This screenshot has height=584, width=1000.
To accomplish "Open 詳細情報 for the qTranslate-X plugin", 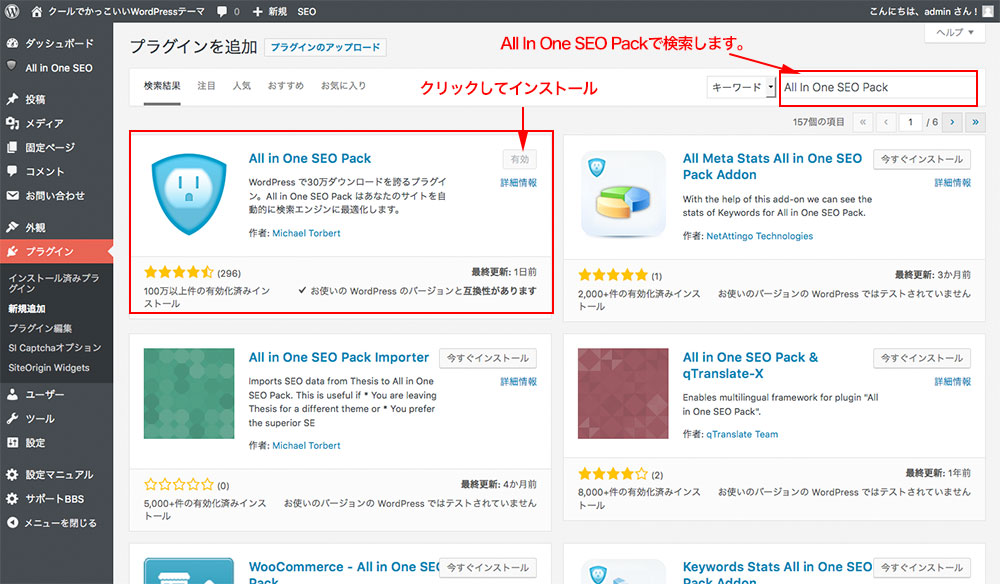I will click(x=953, y=382).
